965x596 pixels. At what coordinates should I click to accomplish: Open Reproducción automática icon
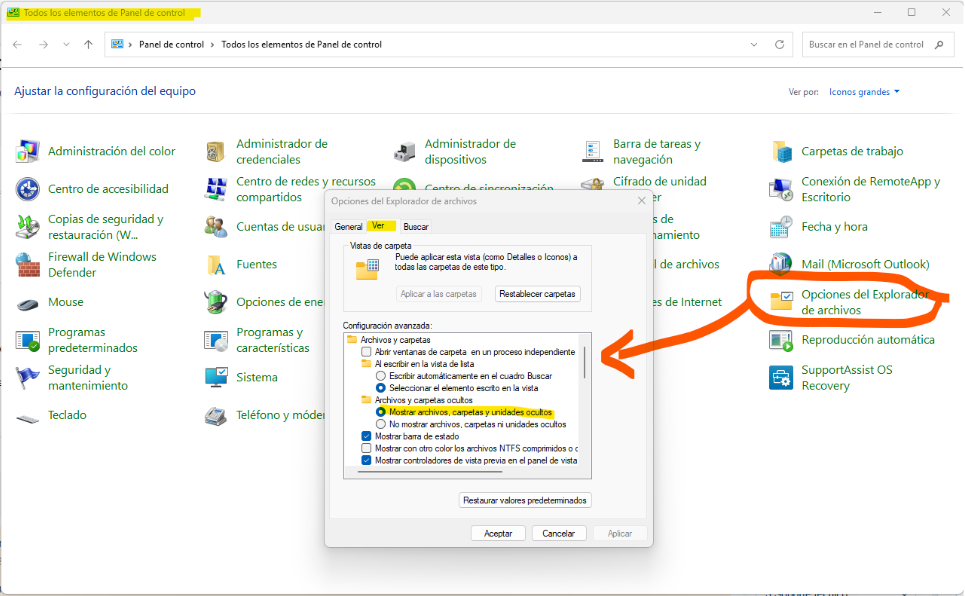pyautogui.click(x=781, y=340)
